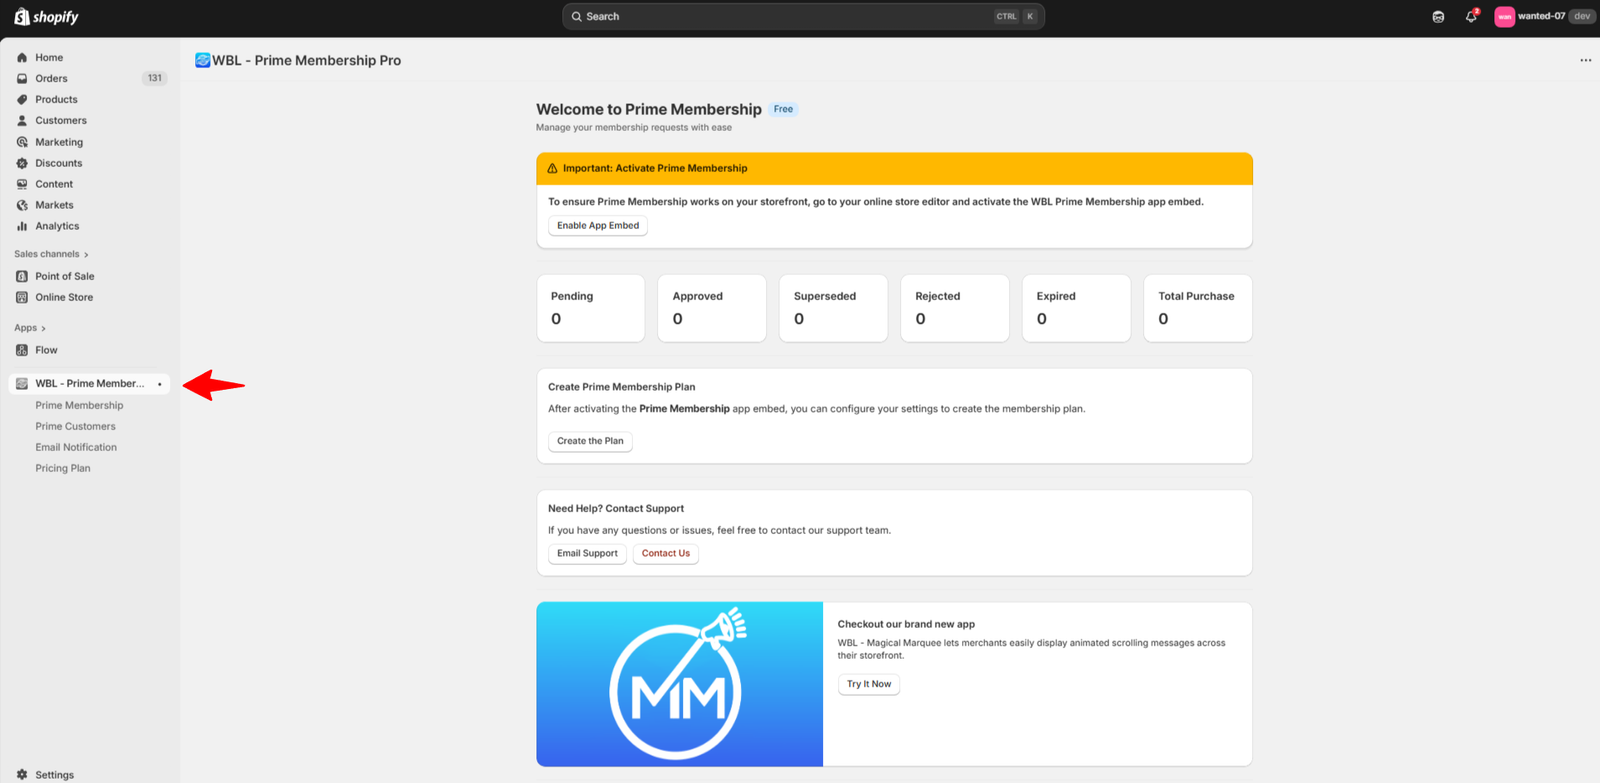Viewport: 1600px width, 783px height.
Task: Click the WBL app logo in page header
Action: [x=202, y=60]
